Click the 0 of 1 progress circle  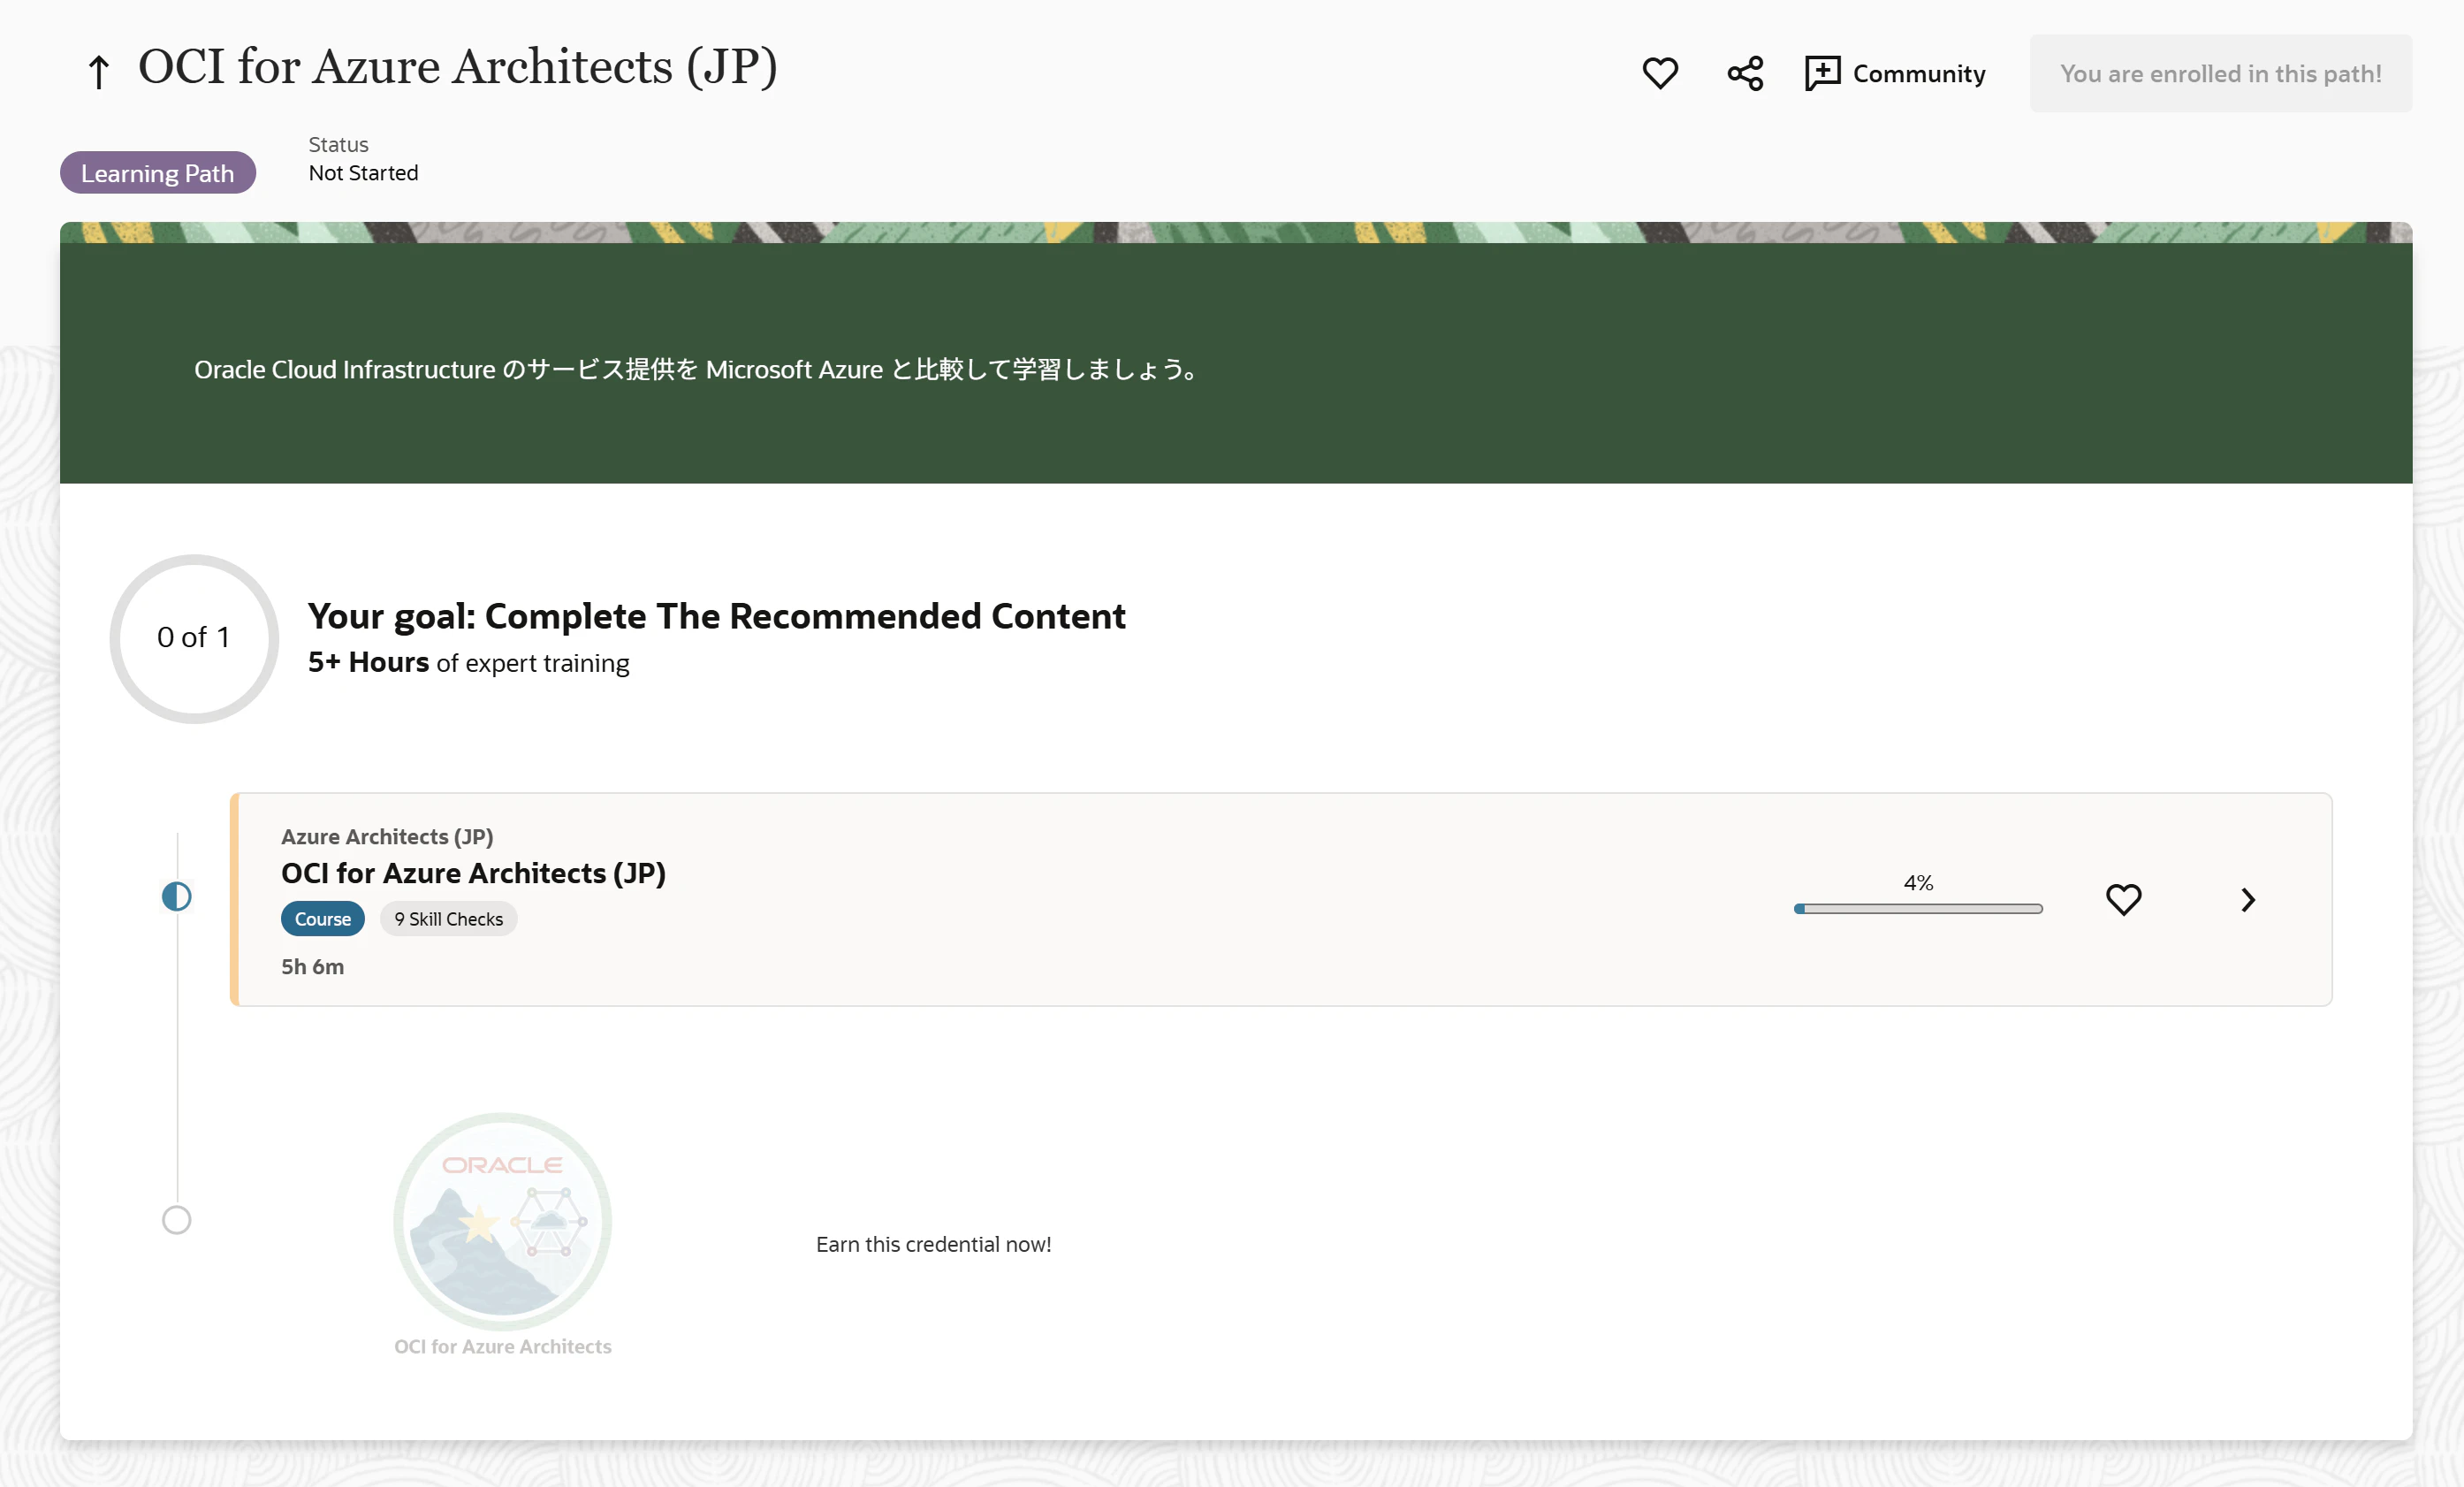[194, 638]
